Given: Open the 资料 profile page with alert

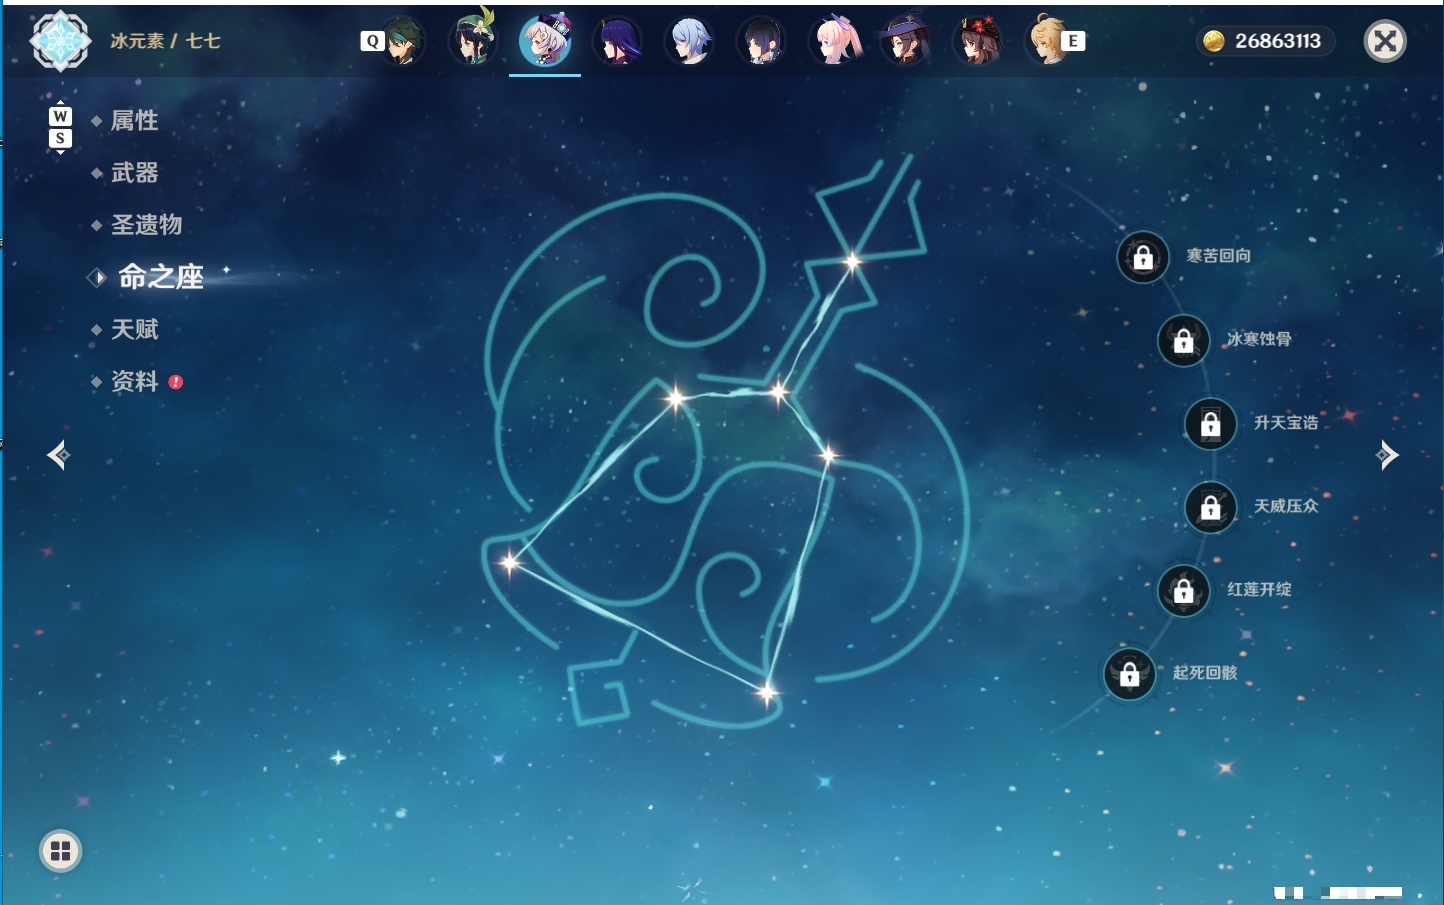Looking at the screenshot, I should click(136, 381).
